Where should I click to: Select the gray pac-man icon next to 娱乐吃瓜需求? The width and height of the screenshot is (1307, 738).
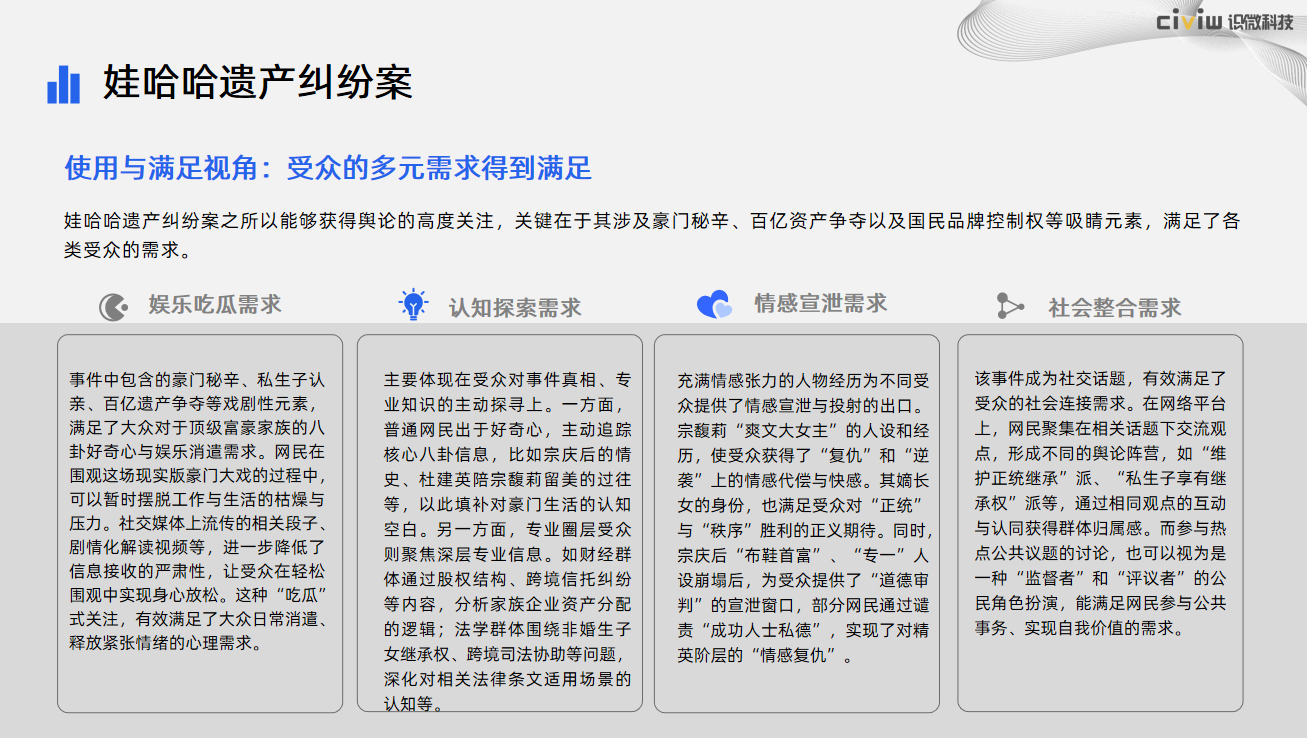pos(113,306)
